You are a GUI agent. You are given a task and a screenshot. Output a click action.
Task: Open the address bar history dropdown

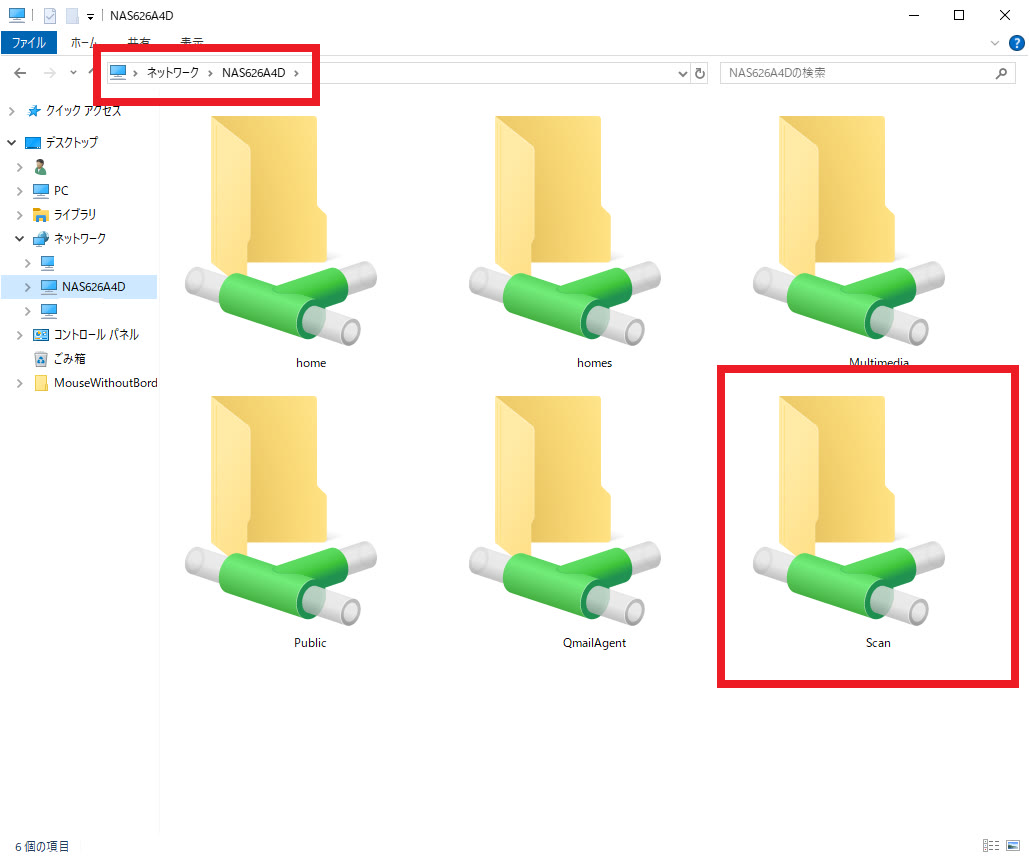click(x=683, y=73)
